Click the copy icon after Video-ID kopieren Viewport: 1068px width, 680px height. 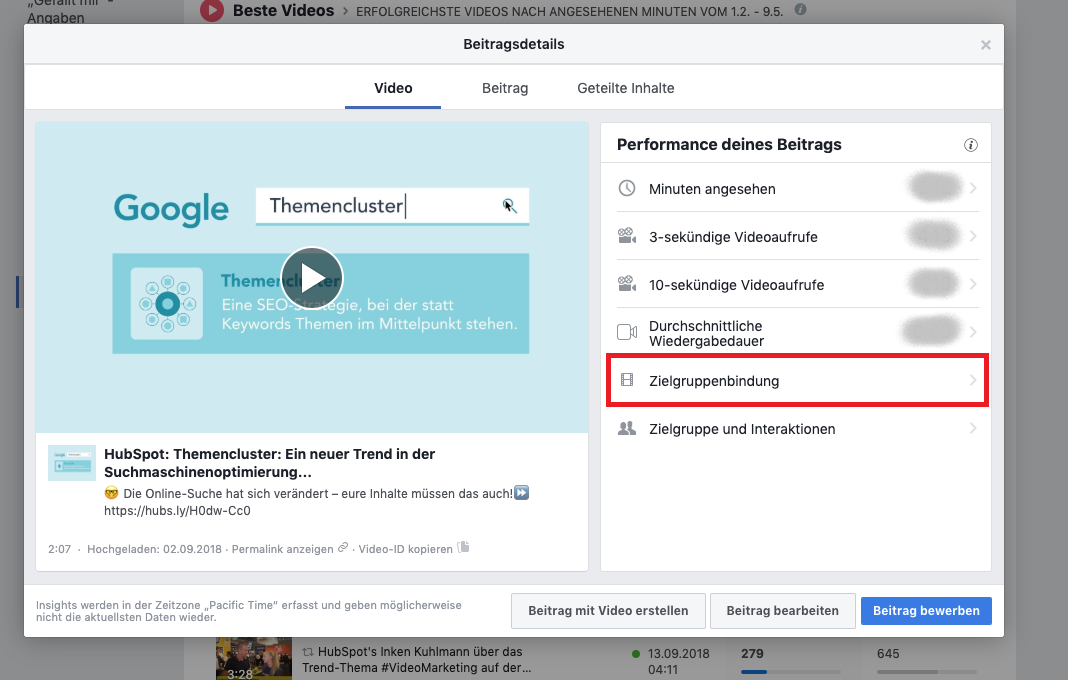coord(463,547)
